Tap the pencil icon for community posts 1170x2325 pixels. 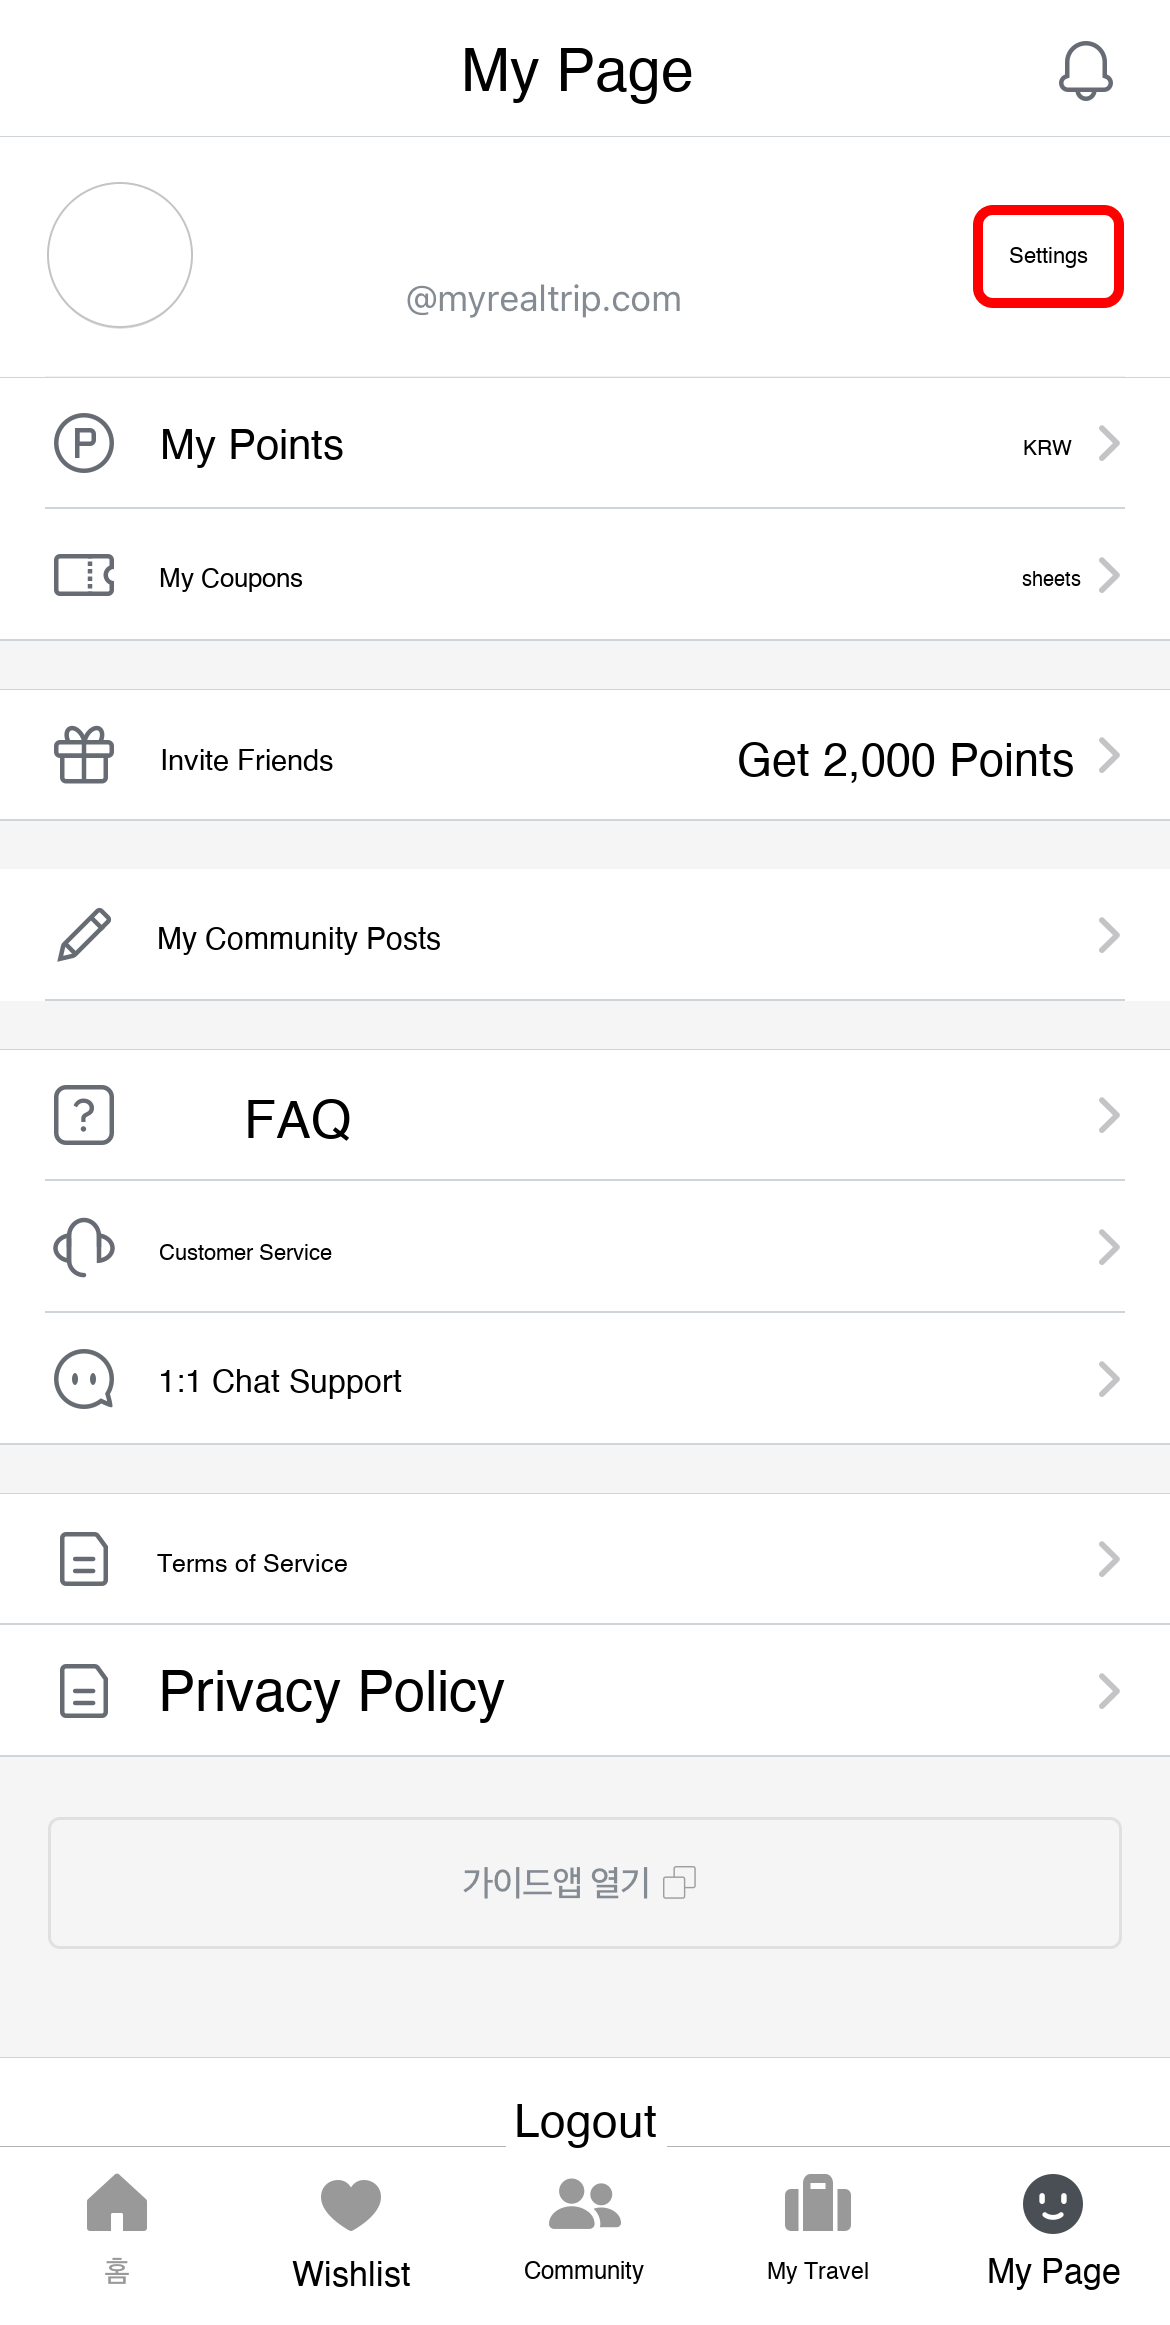84,935
